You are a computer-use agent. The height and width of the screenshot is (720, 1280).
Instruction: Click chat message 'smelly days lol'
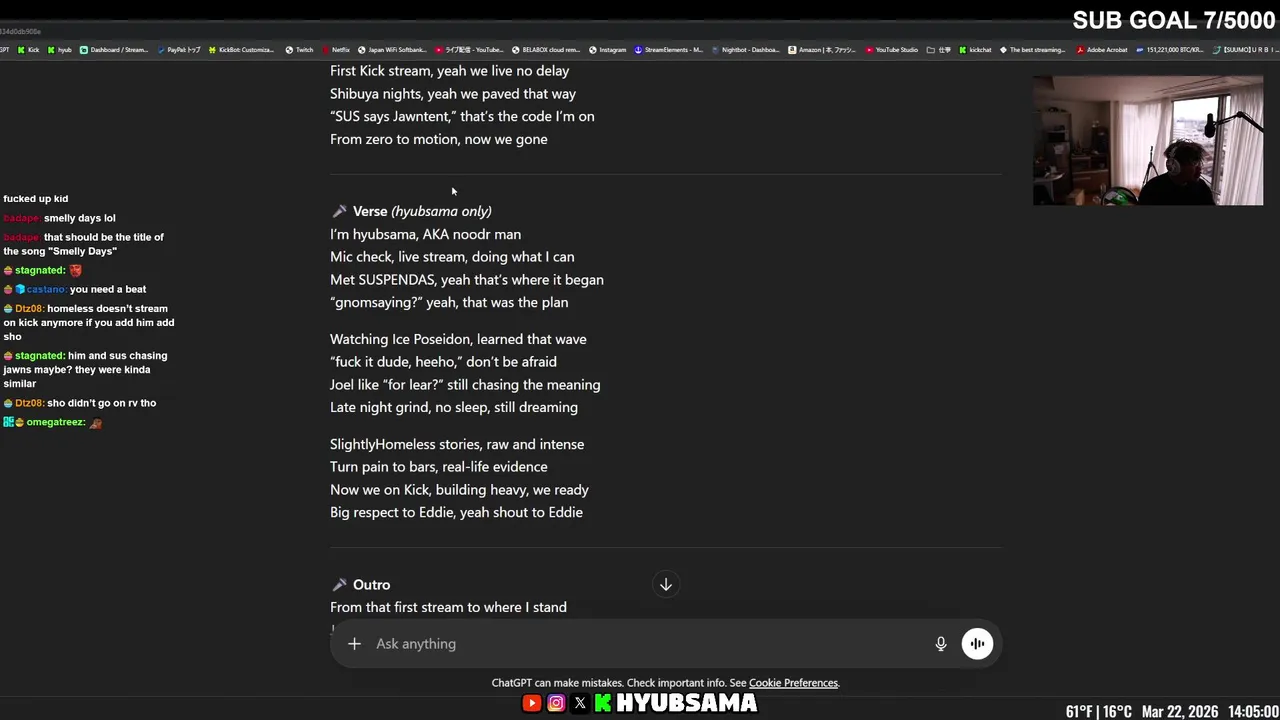click(x=80, y=218)
